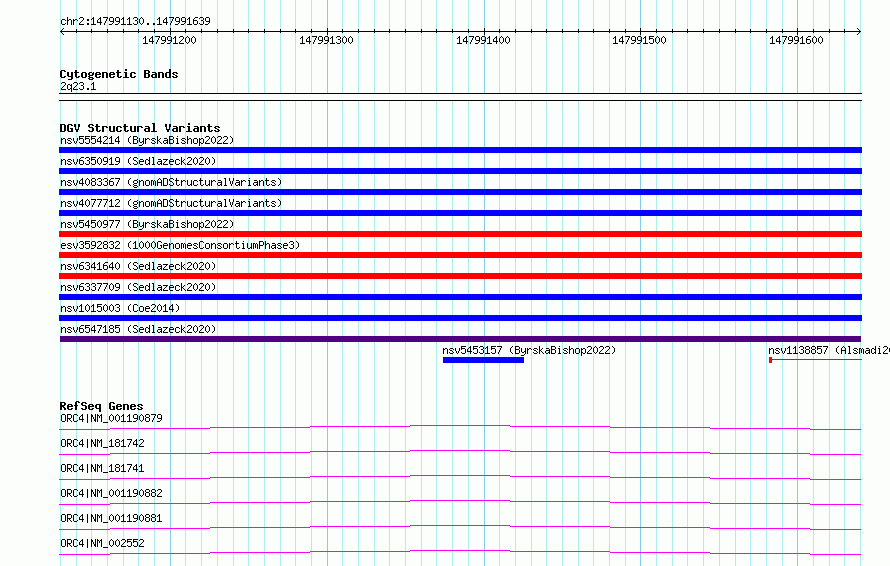Click the nsv5554214 (ByrskaBishop2022) variant label
The height and width of the screenshot is (566, 890).
147,140
